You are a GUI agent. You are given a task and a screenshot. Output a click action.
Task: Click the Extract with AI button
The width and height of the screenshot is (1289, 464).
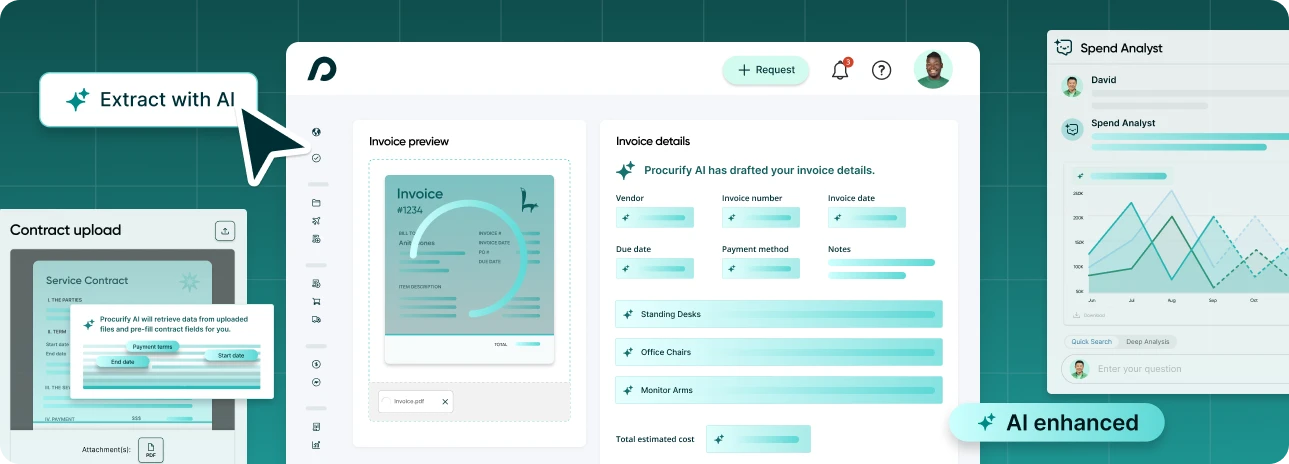(148, 99)
